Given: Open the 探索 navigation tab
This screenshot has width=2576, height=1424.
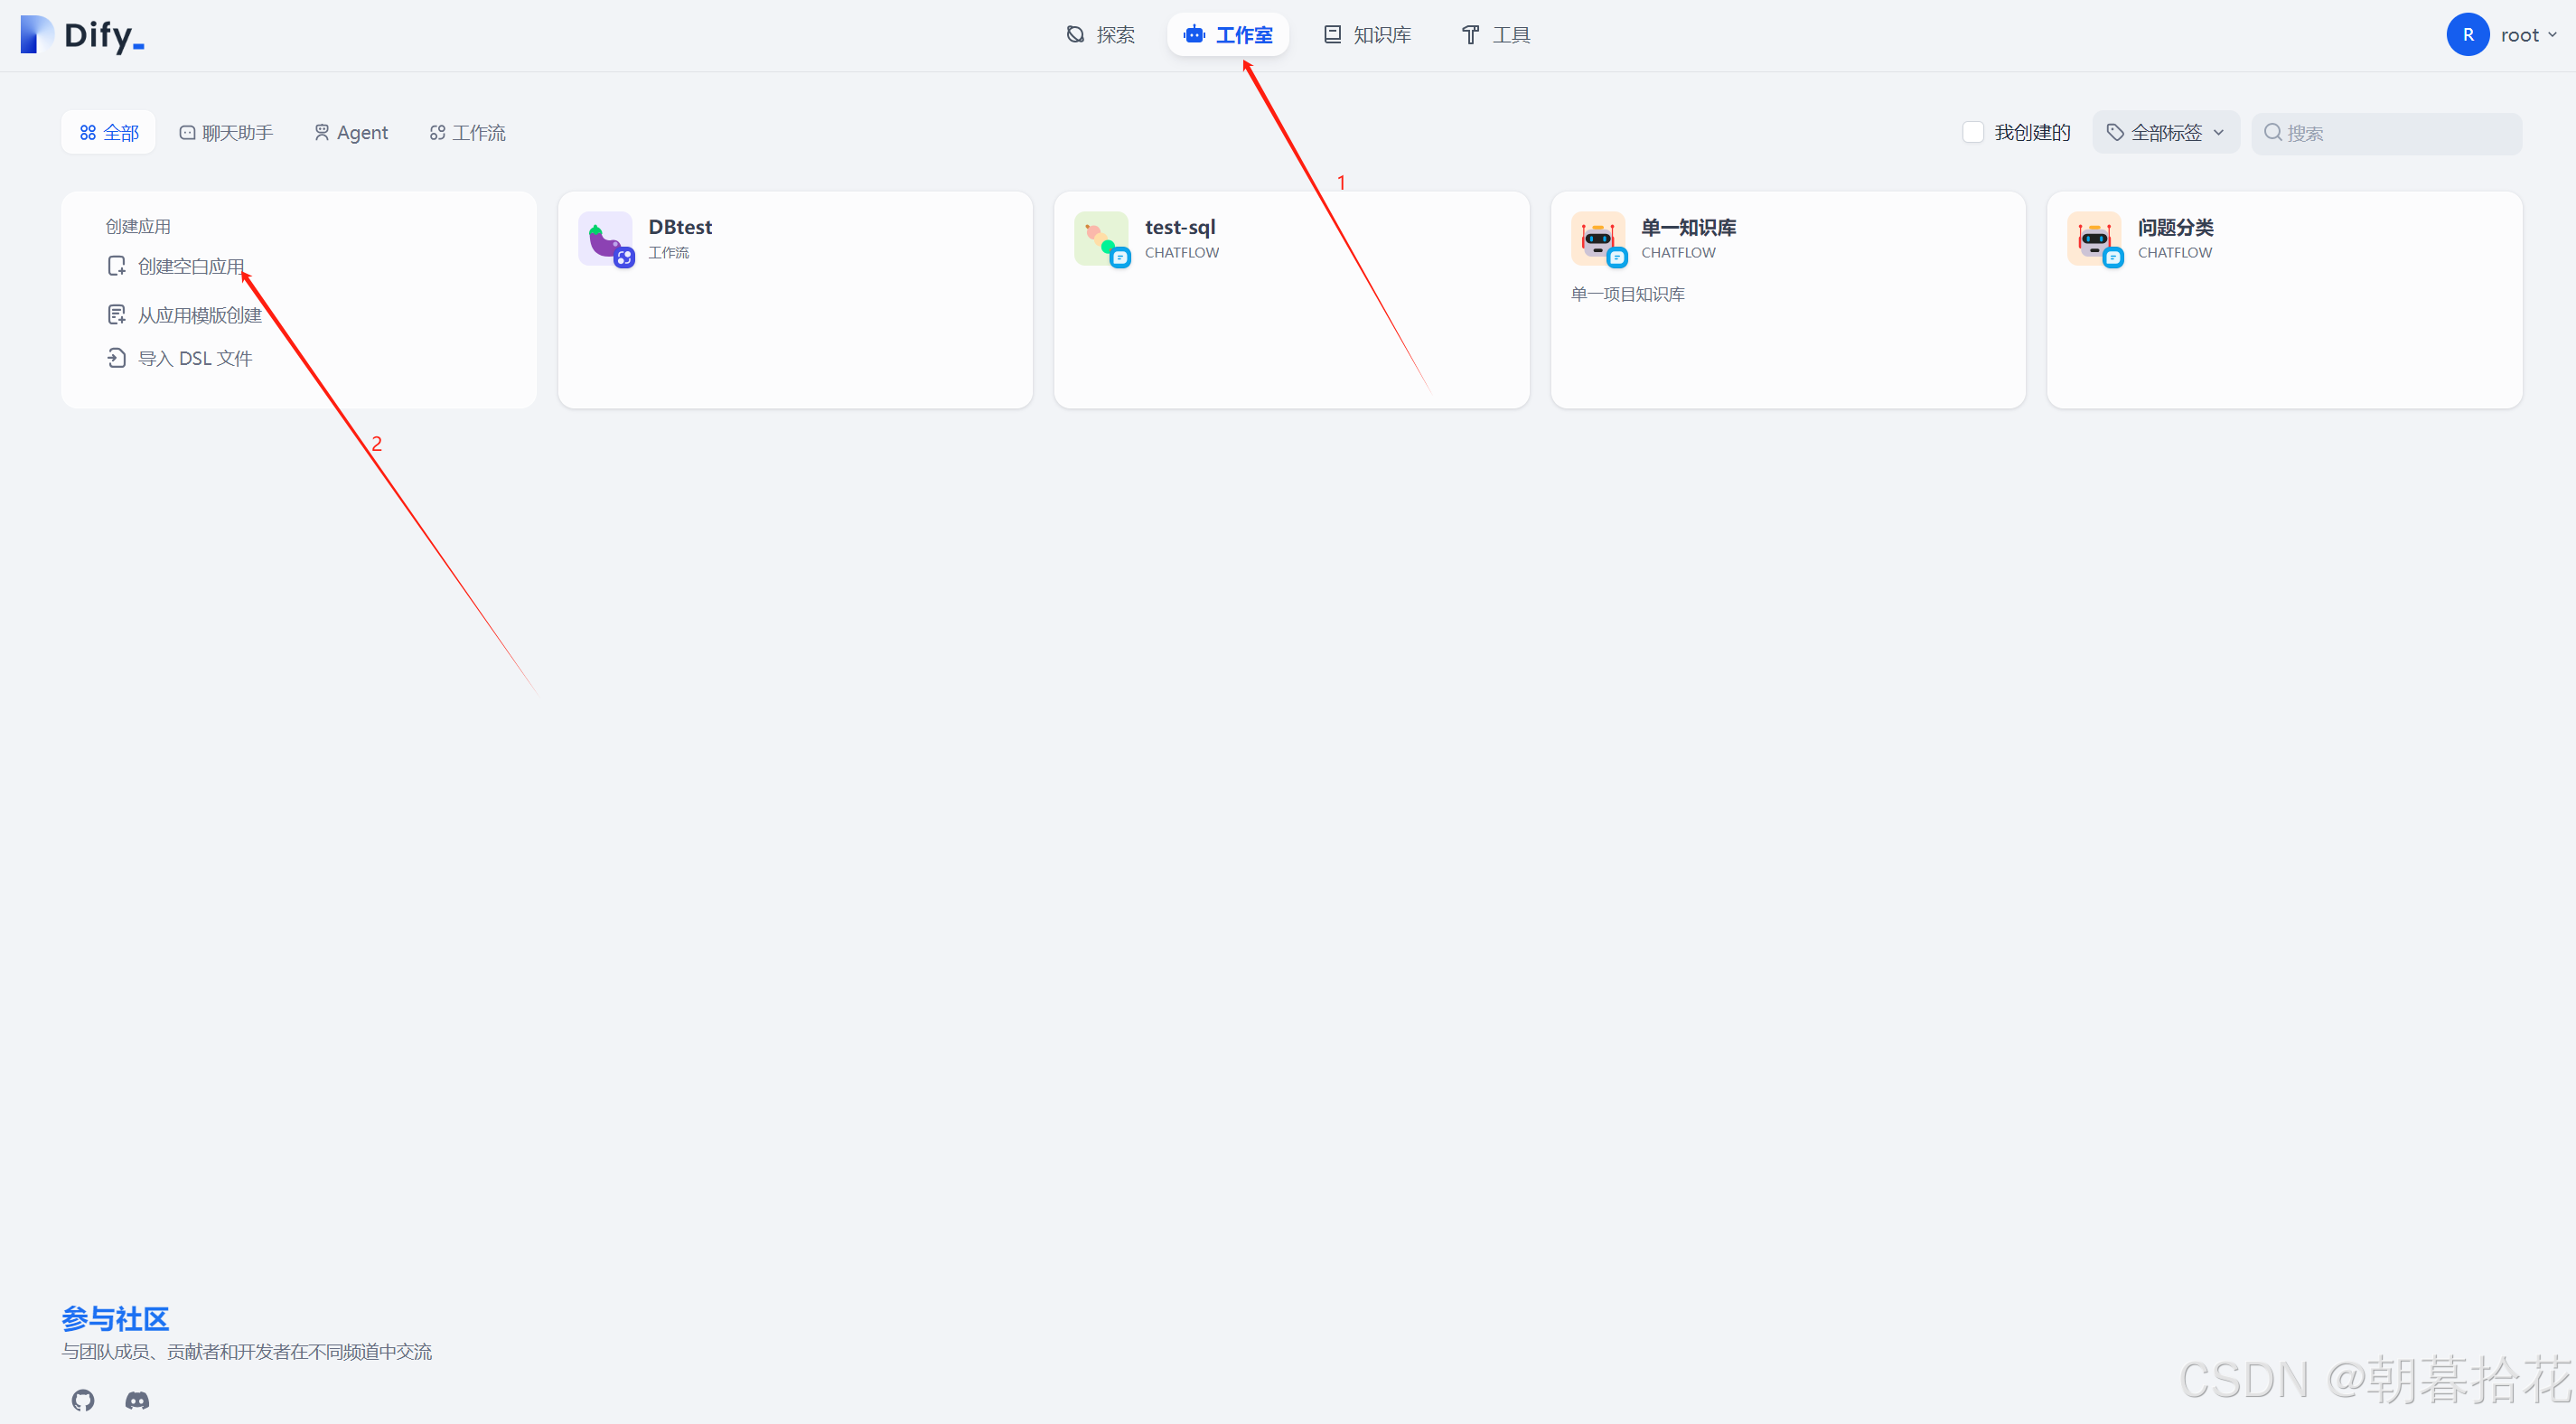Looking at the screenshot, I should click(1100, 35).
